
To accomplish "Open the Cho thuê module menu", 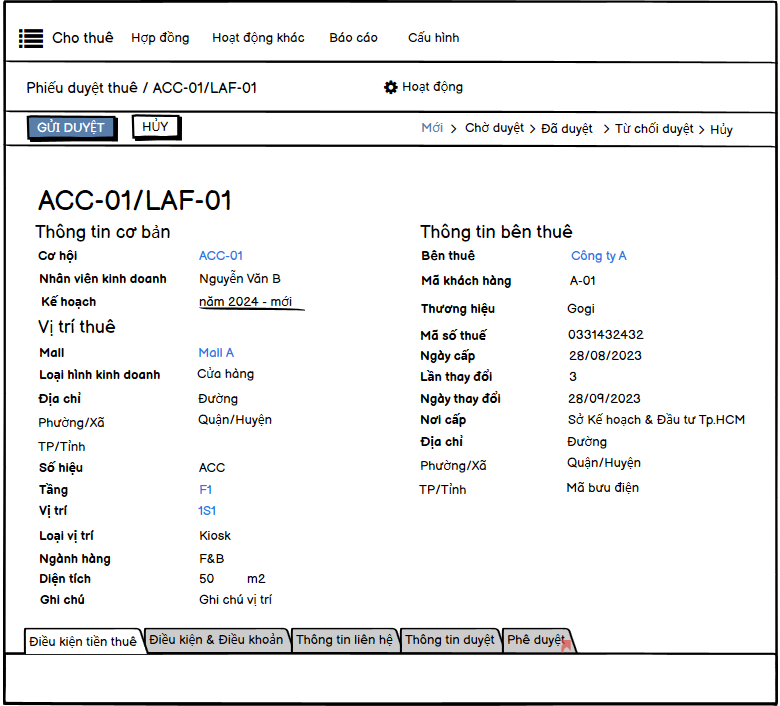I will pos(83,38).
